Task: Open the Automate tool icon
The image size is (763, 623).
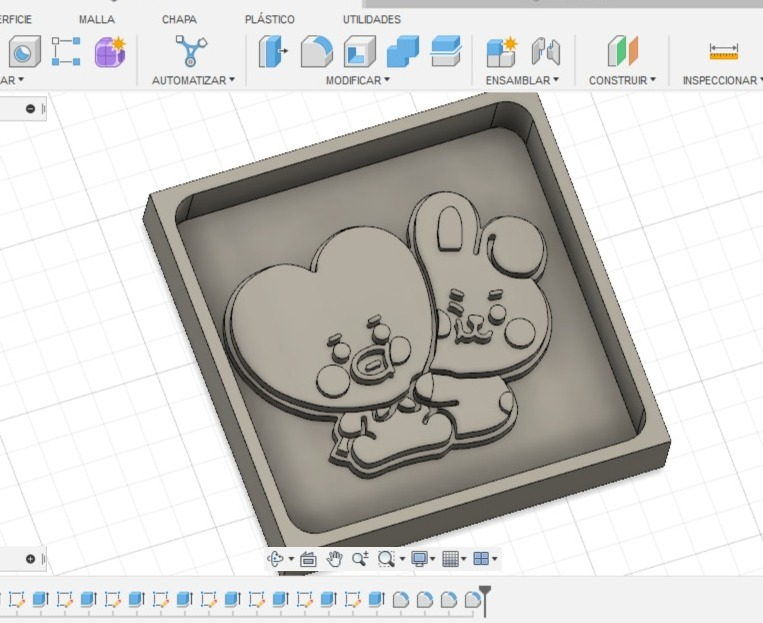Action: [x=191, y=51]
